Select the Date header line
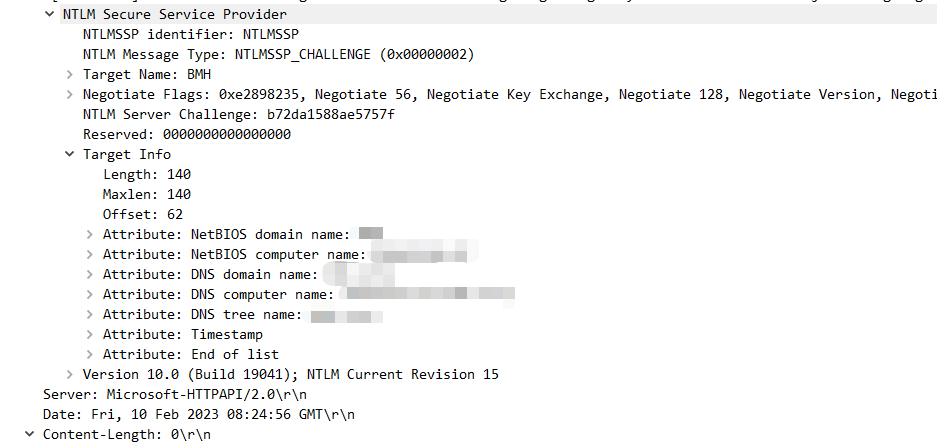937x445 pixels. pyautogui.click(x=199, y=415)
